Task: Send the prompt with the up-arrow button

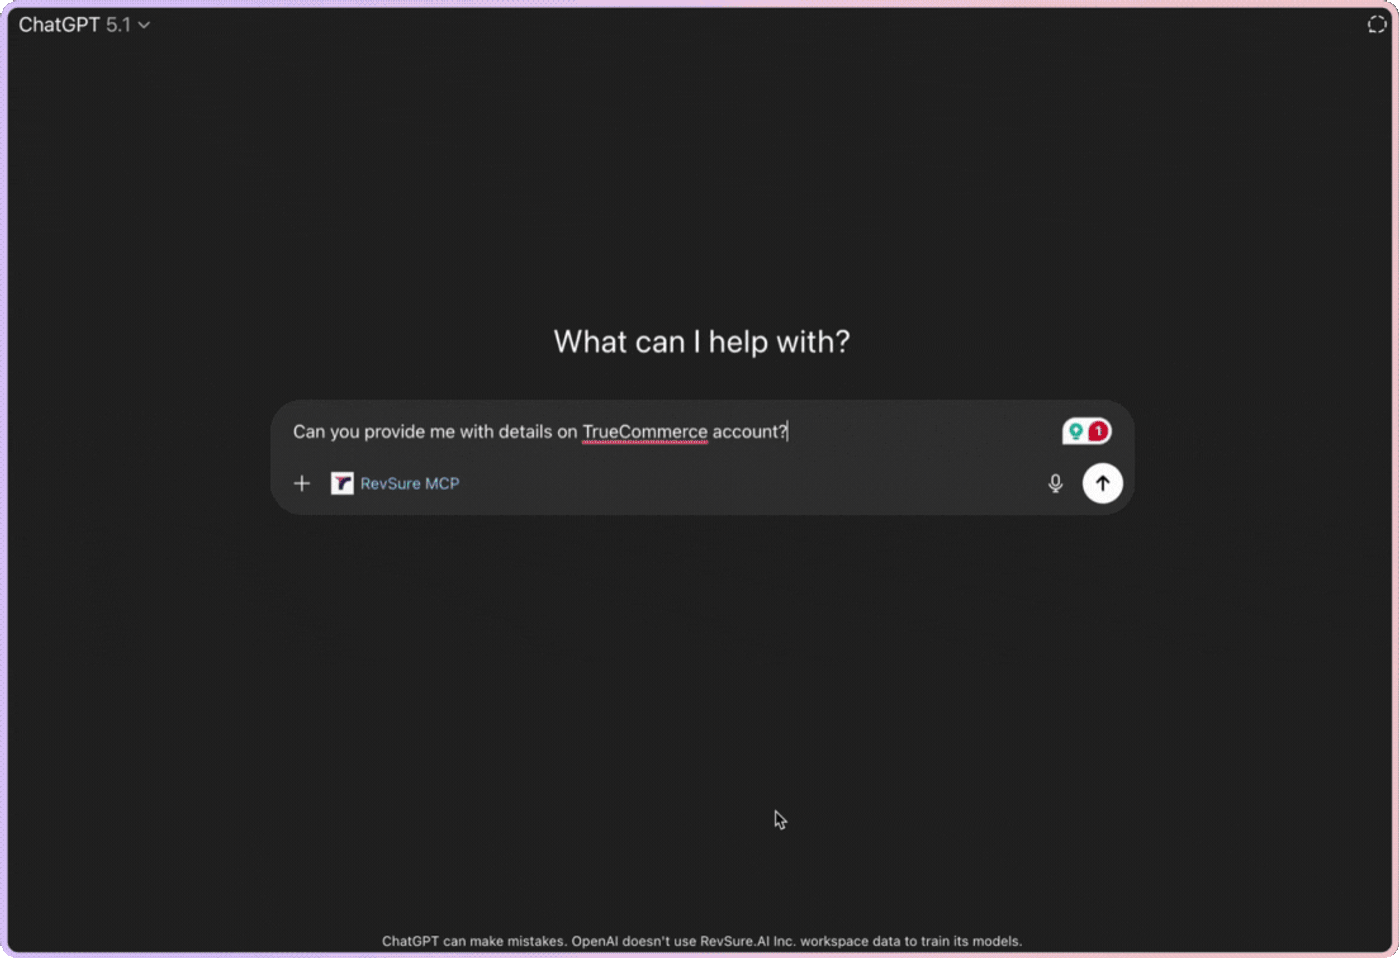Action: 1102,484
